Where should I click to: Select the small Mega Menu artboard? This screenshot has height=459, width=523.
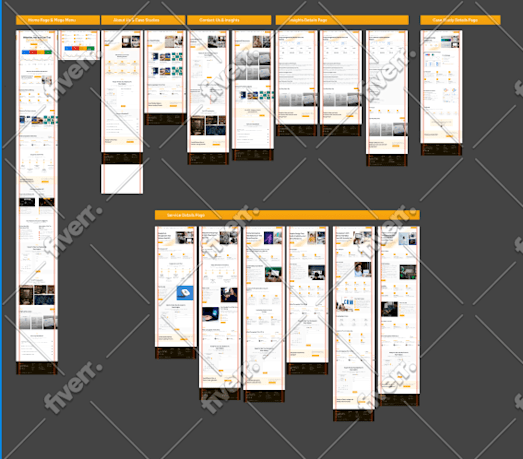(x=79, y=45)
